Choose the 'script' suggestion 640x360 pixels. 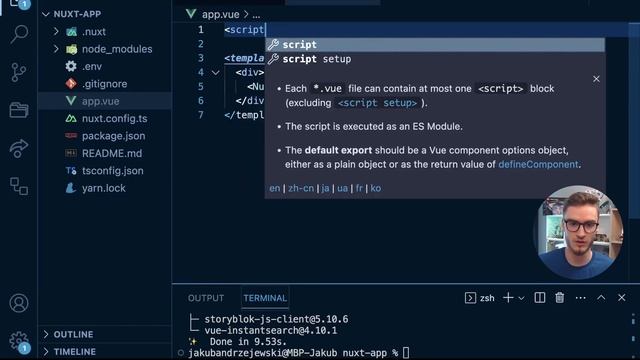click(435, 44)
